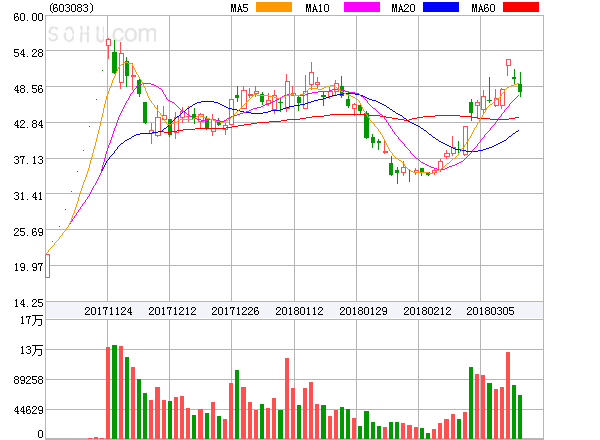Screen dimensions: 600x440
Task: Click the 54.28 price axis label
Action: (x=28, y=53)
